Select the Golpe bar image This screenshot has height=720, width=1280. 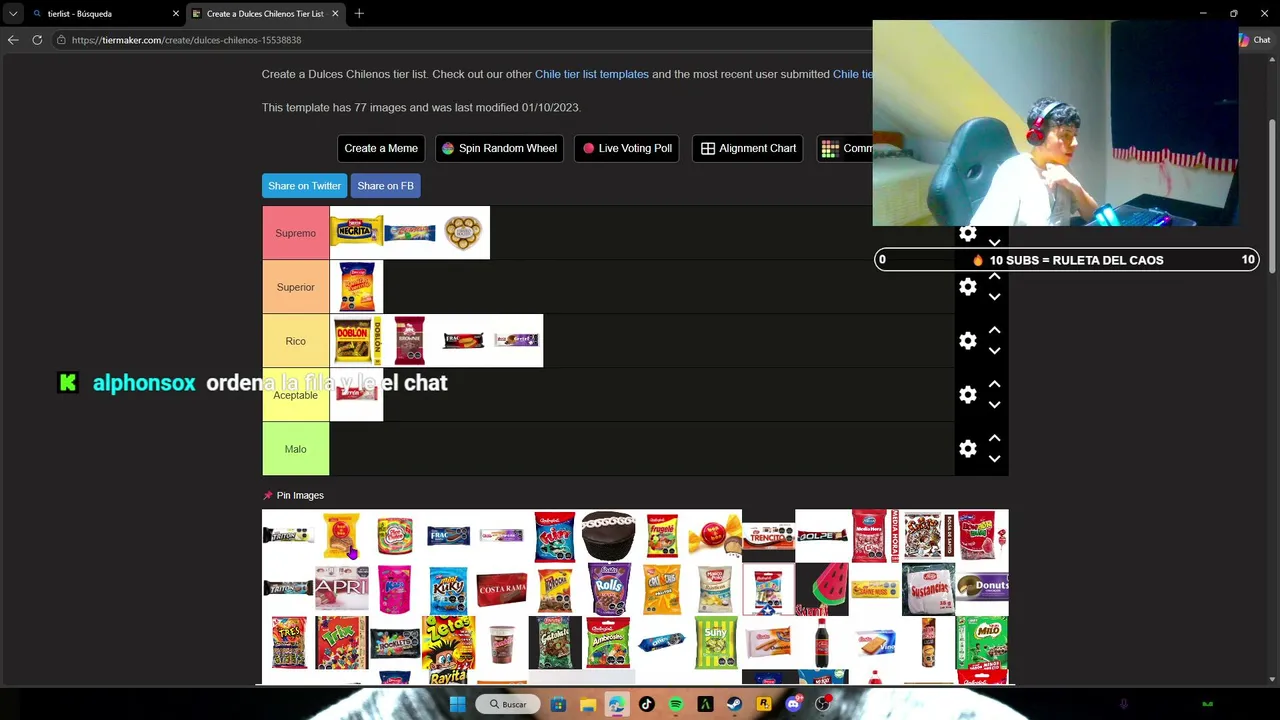coord(822,536)
